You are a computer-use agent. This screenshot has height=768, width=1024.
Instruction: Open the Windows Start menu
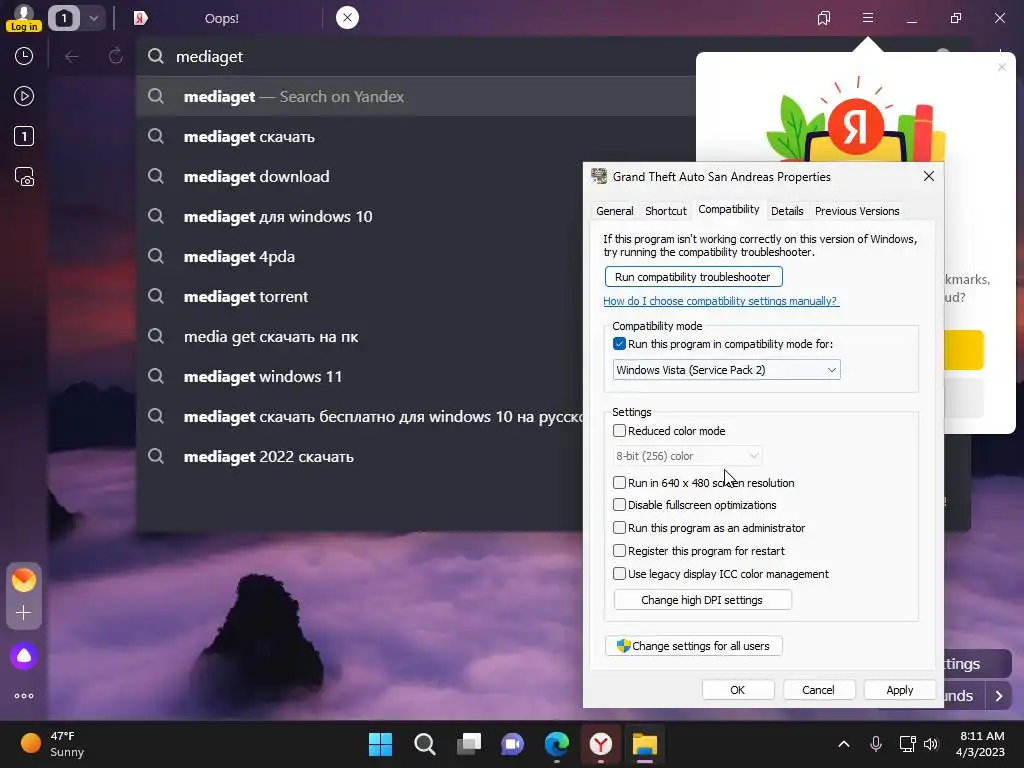tap(380, 744)
